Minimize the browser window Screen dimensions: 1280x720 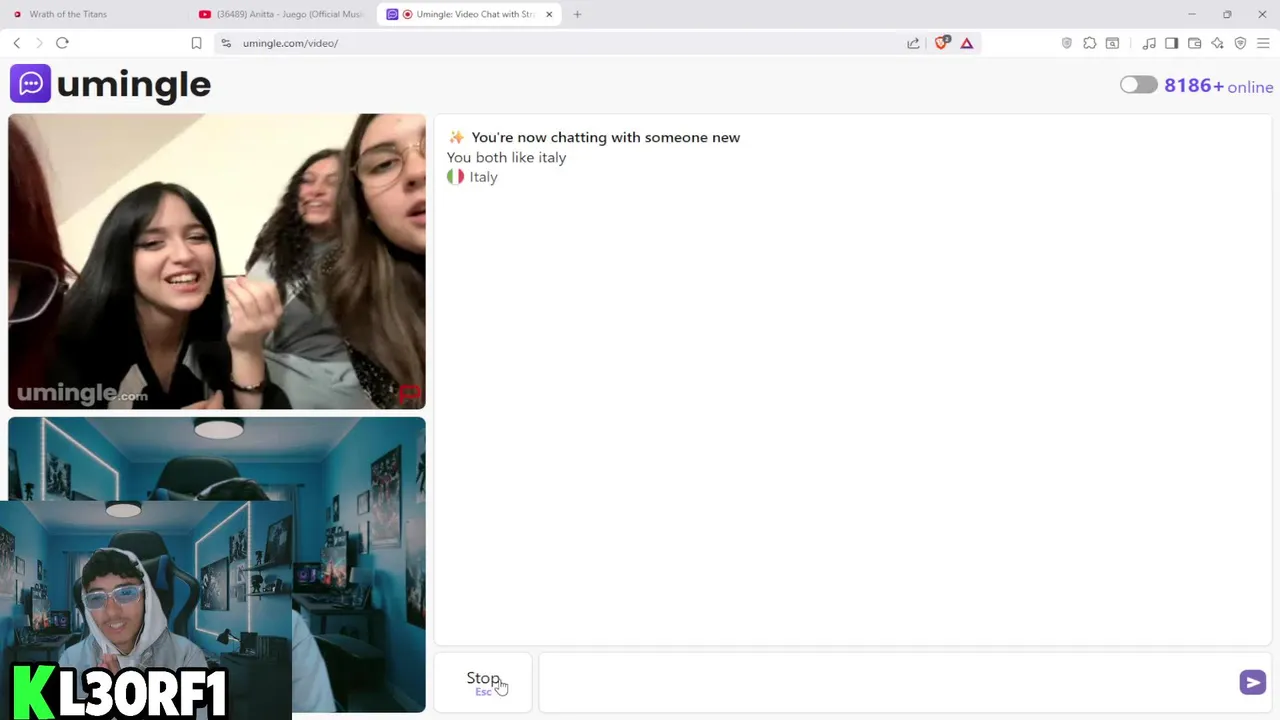[x=1191, y=14]
